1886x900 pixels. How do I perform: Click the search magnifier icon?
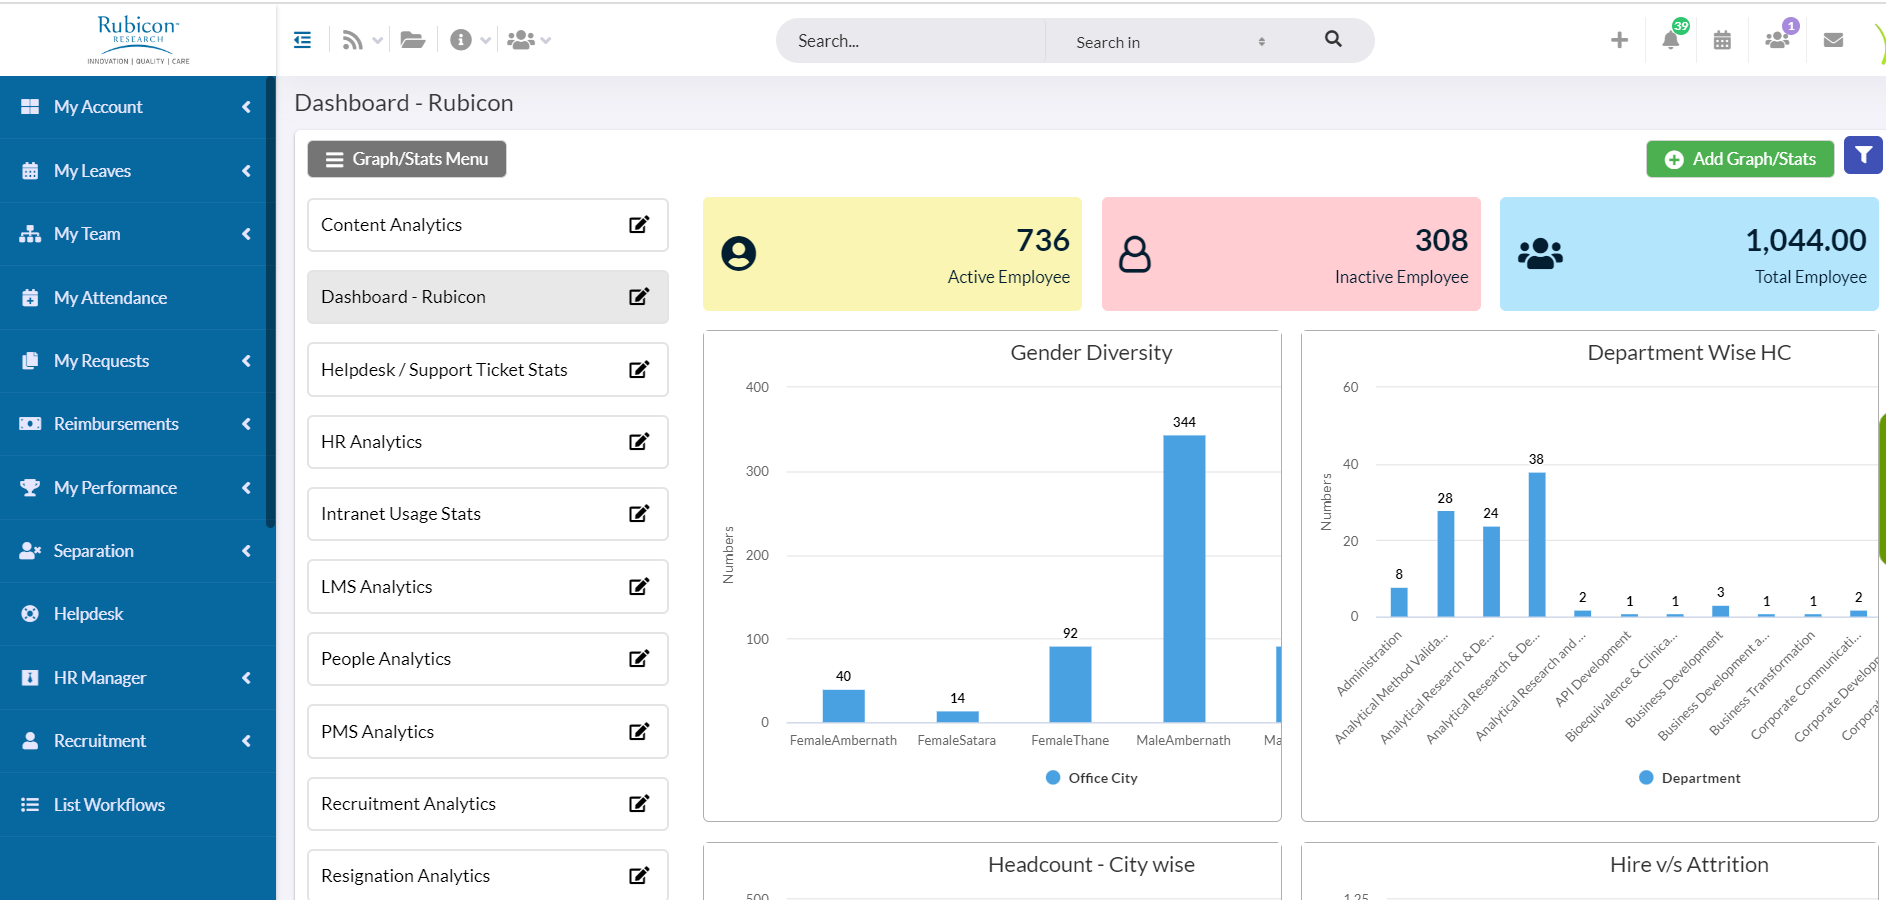point(1333,39)
